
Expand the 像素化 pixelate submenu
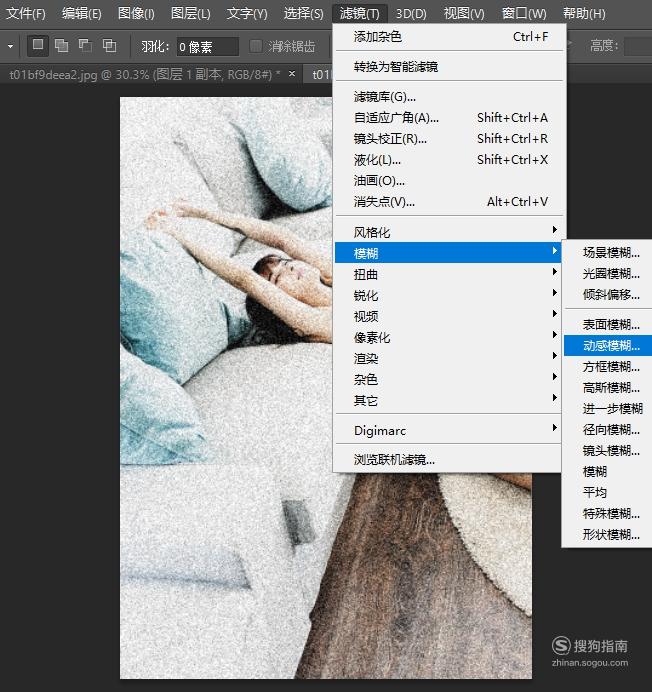pos(449,338)
